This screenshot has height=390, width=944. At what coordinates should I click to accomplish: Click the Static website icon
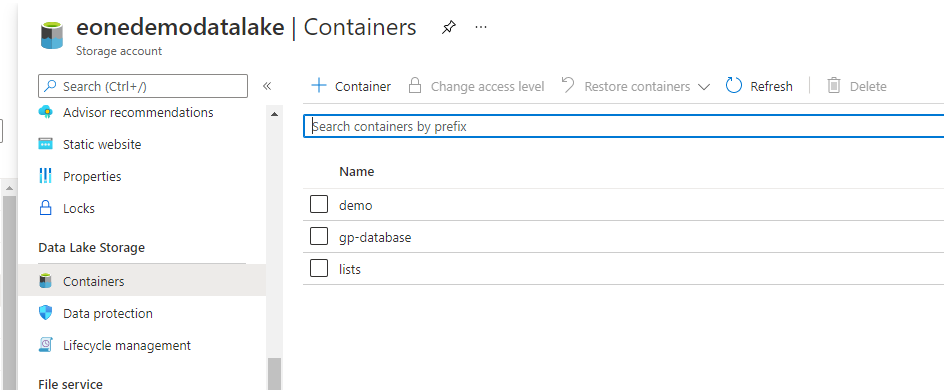(46, 144)
